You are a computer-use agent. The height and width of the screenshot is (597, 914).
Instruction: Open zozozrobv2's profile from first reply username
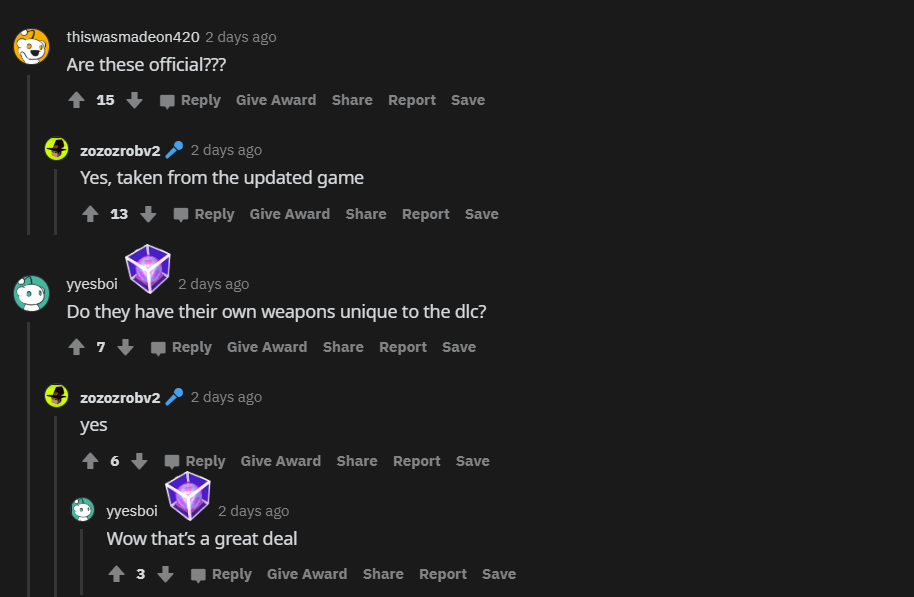(x=120, y=151)
